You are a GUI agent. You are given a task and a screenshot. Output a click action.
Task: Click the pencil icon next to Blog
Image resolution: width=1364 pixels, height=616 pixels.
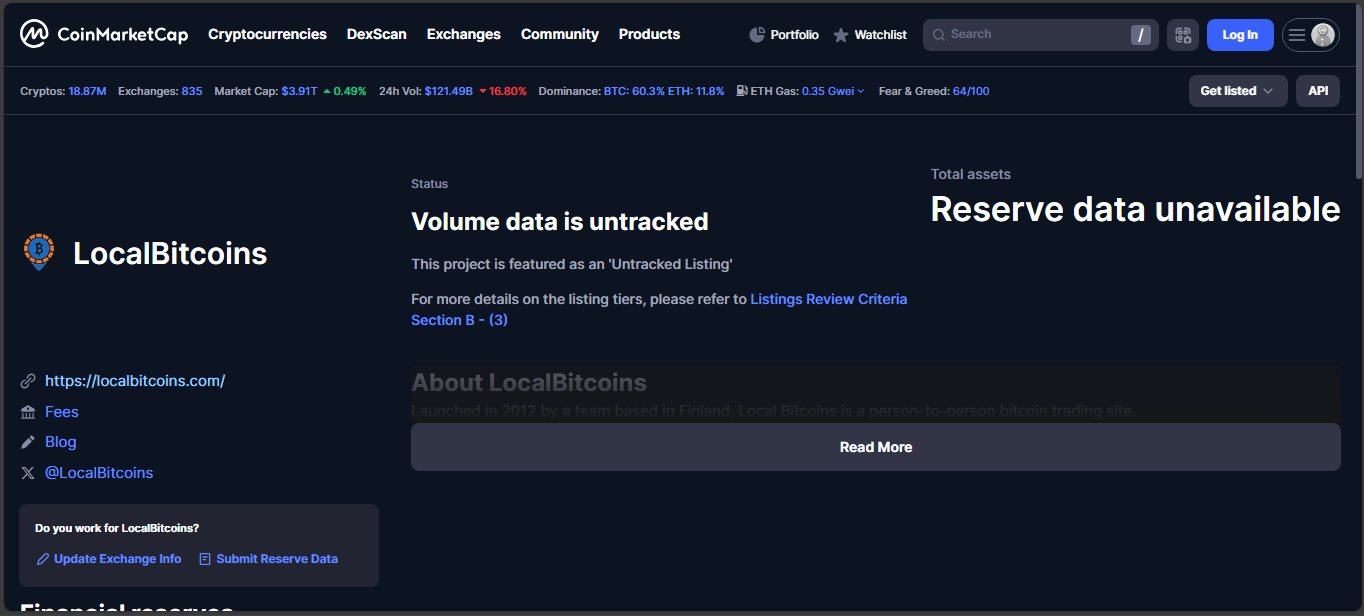(28, 442)
